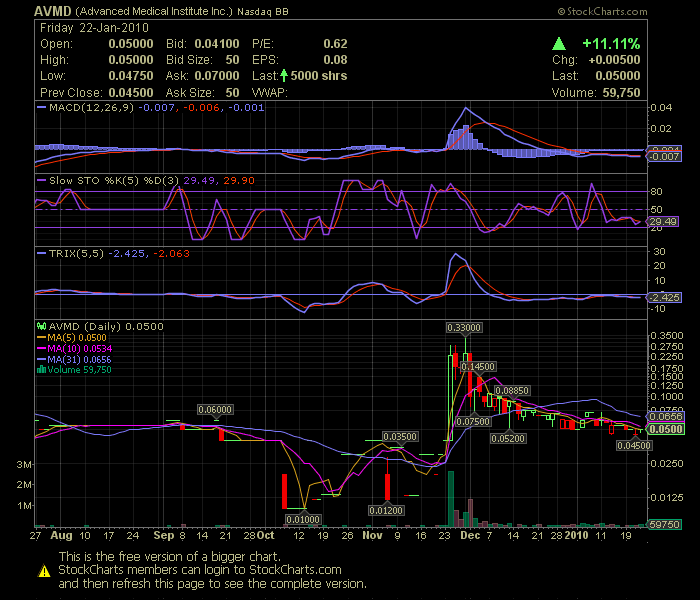Click the -2.425 TRIX axis tag

[x=665, y=297]
